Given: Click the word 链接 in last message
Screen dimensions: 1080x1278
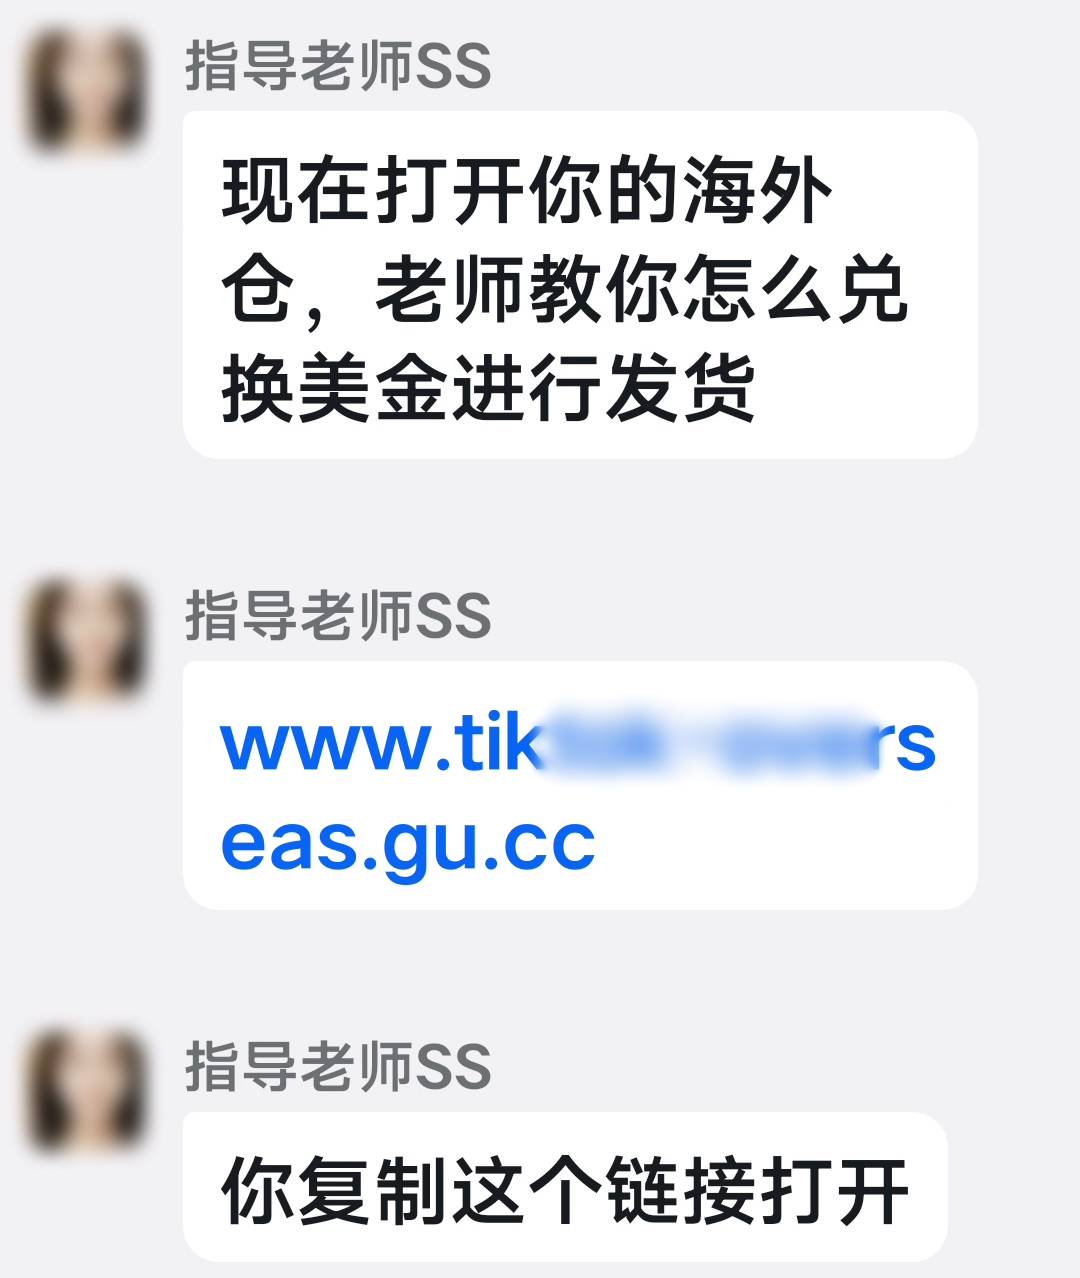Looking at the screenshot, I should pos(681,1190).
